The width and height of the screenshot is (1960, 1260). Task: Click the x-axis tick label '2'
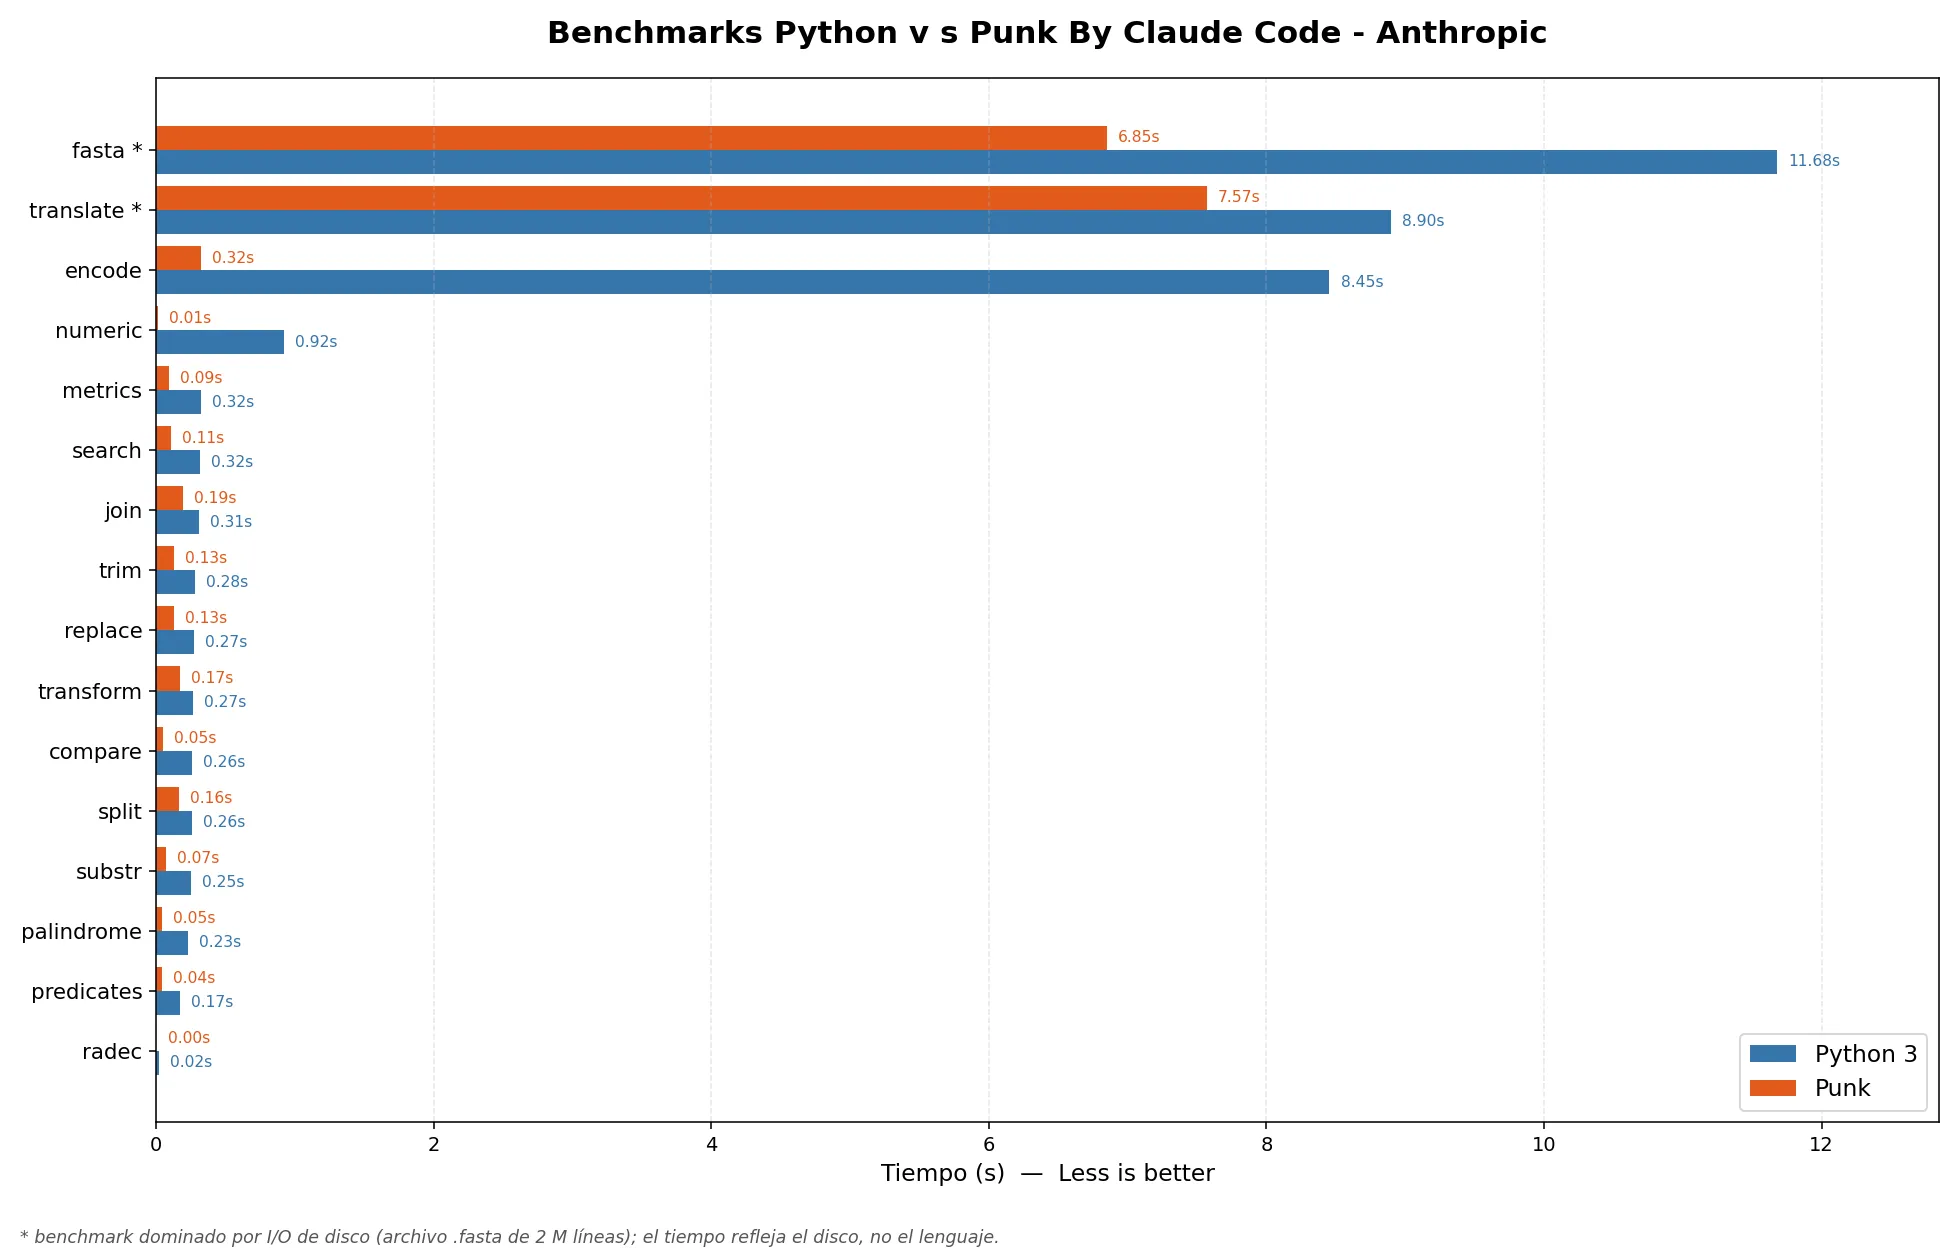click(434, 1145)
